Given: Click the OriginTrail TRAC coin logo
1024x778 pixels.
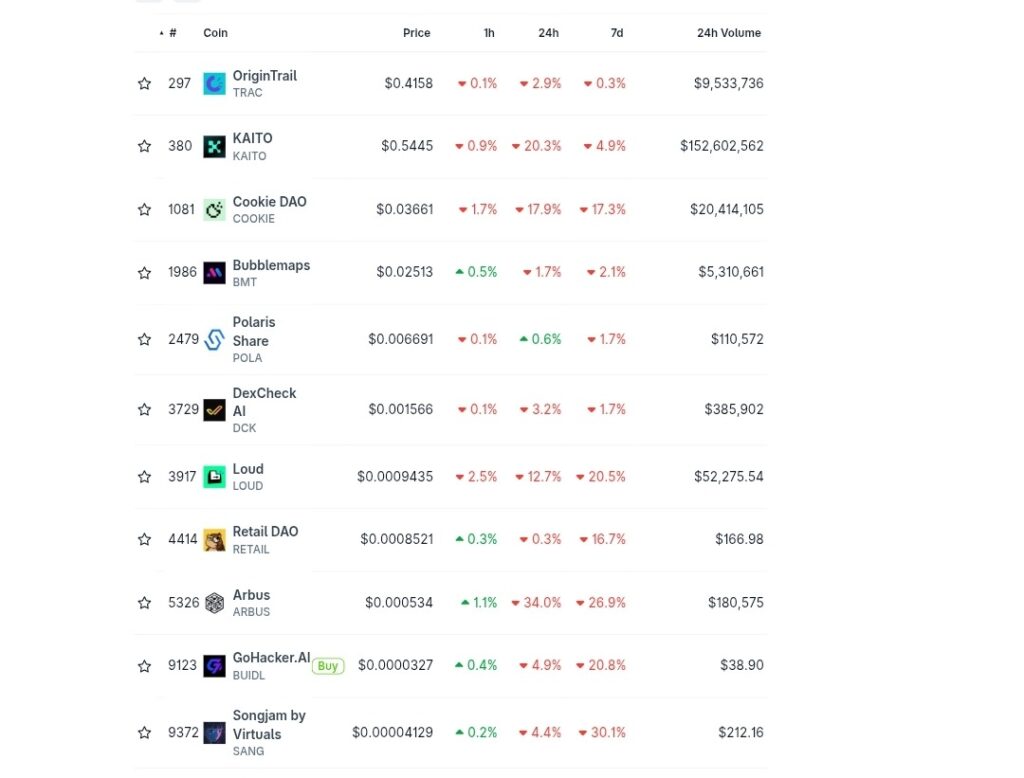Looking at the screenshot, I should [x=214, y=83].
